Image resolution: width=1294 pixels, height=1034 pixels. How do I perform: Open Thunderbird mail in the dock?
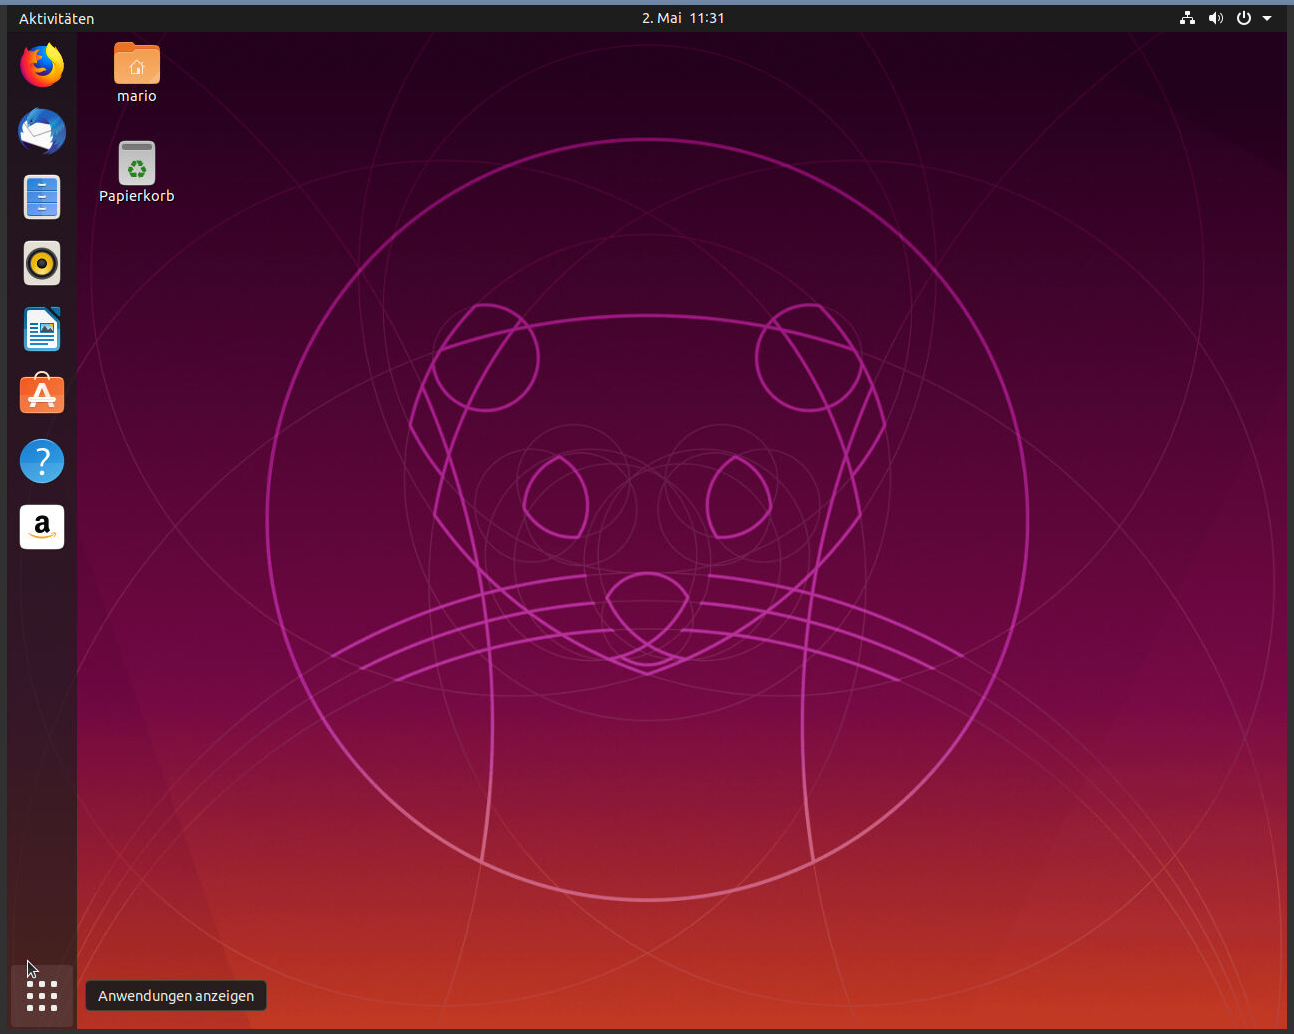pos(42,131)
